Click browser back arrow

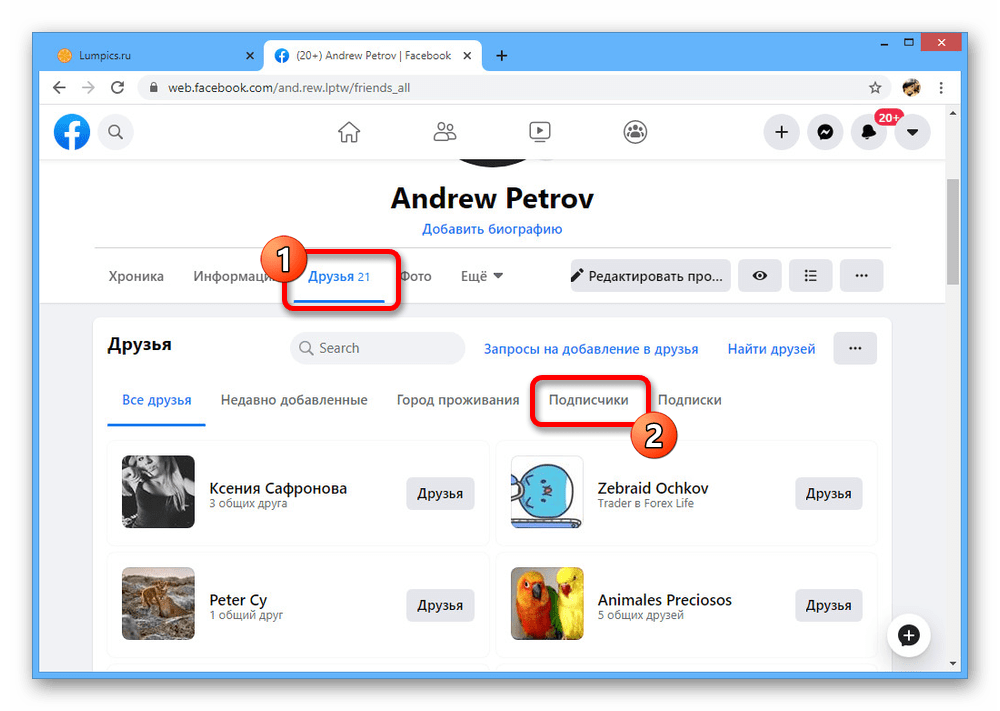pos(59,87)
